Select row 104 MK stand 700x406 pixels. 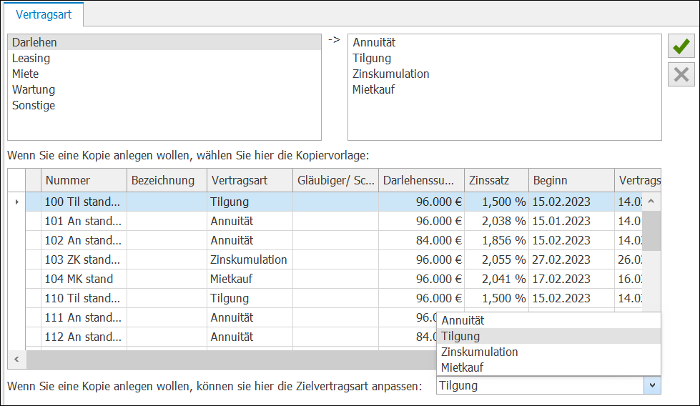pyautogui.click(x=334, y=279)
